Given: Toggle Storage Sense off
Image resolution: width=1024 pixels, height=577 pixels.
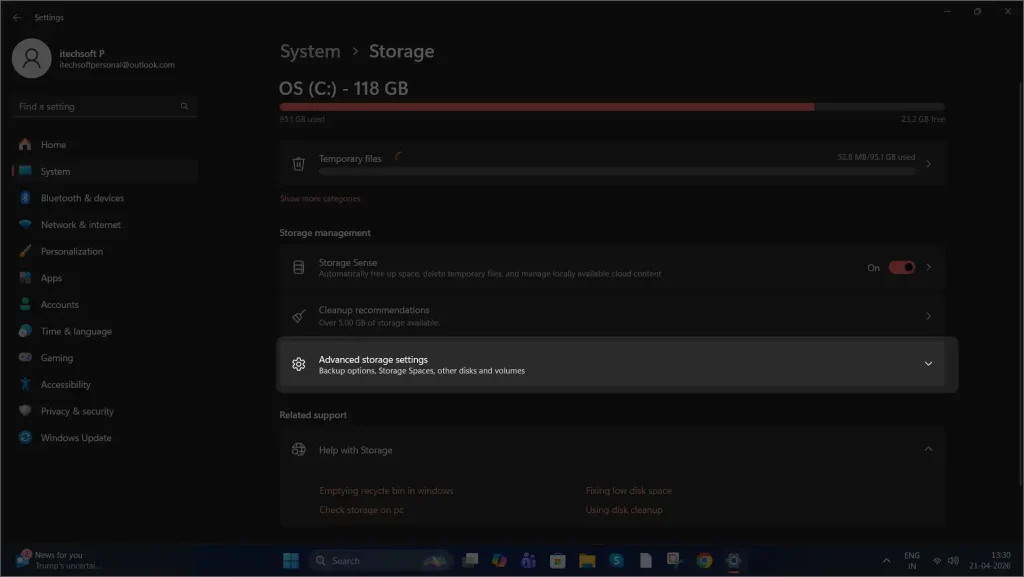Looking at the screenshot, I should [903, 267].
